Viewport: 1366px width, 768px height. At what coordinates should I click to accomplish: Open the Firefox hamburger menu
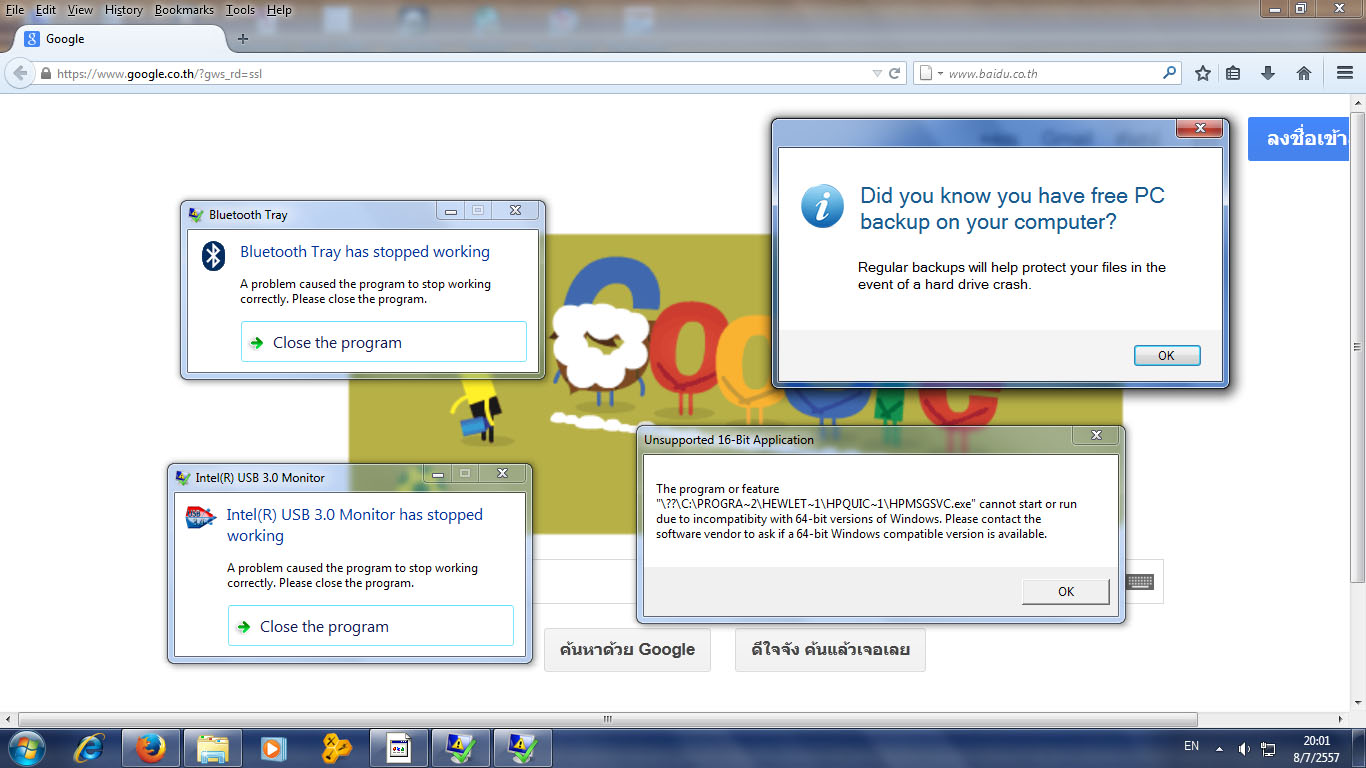pyautogui.click(x=1345, y=73)
